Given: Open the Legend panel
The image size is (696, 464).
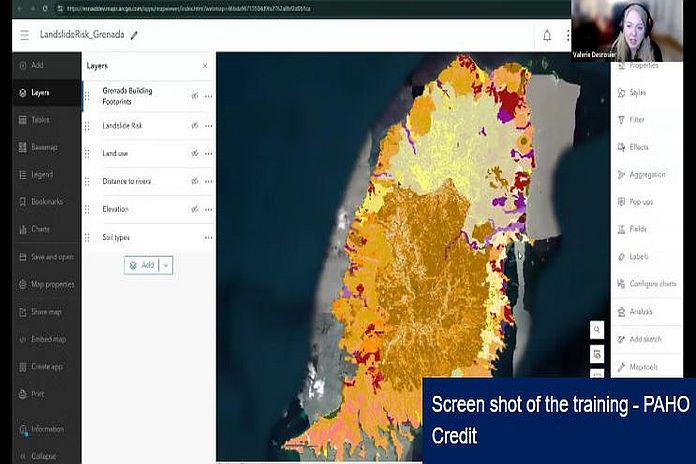Looking at the screenshot, I should [x=38, y=174].
